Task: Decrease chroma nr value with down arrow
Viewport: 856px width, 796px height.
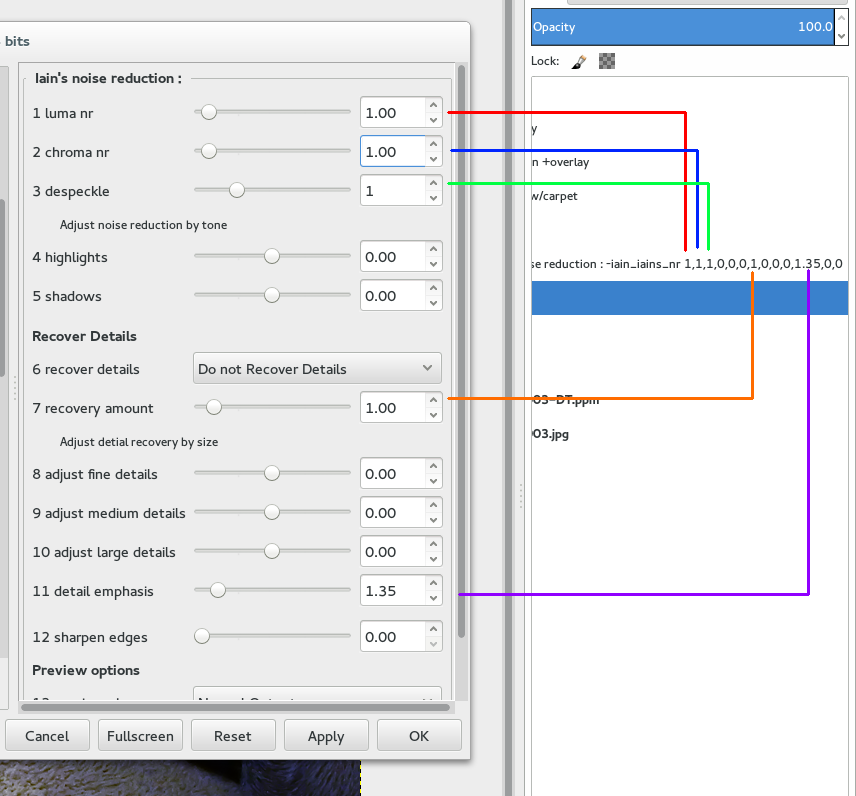Action: click(433, 159)
